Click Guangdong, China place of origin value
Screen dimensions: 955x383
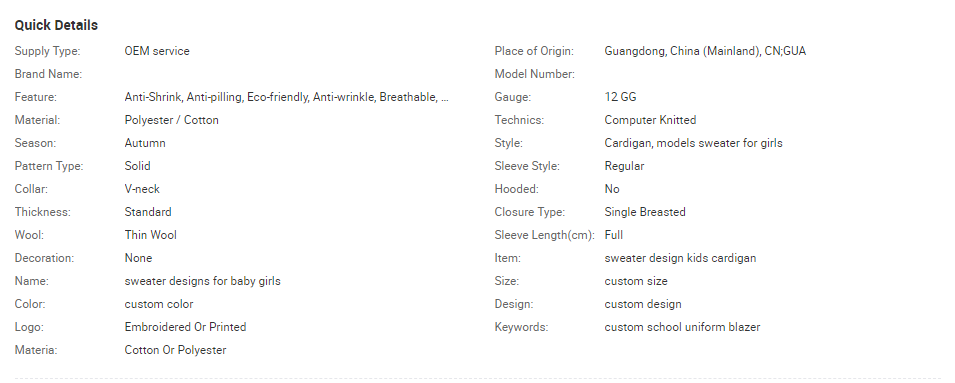705,51
